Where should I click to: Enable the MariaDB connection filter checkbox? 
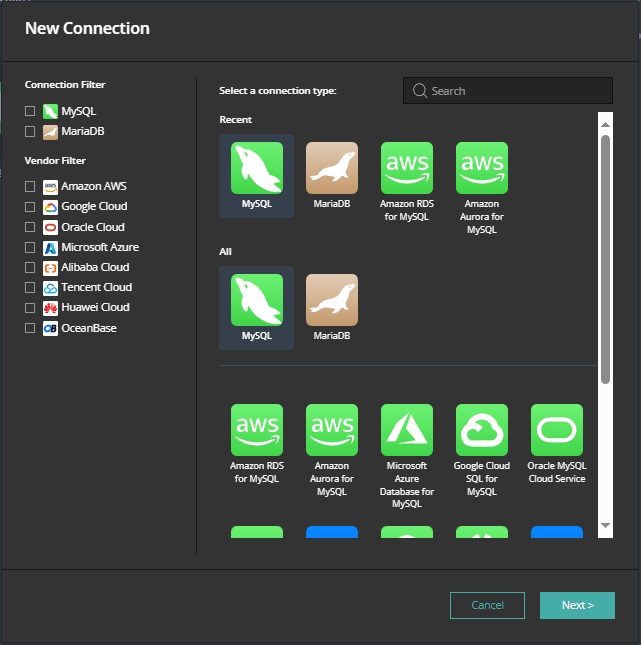(x=30, y=132)
